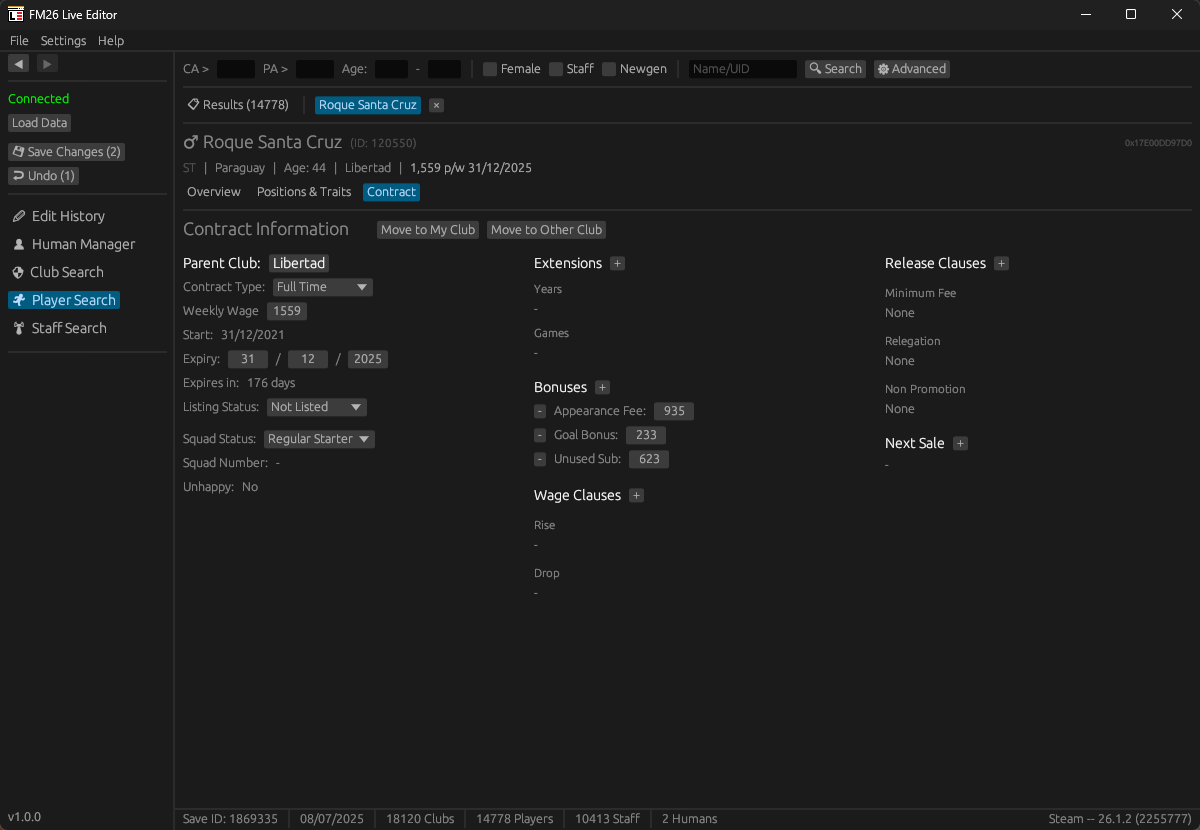The width and height of the screenshot is (1200, 830).
Task: Open Club Search from the sidebar
Action: tap(66, 272)
